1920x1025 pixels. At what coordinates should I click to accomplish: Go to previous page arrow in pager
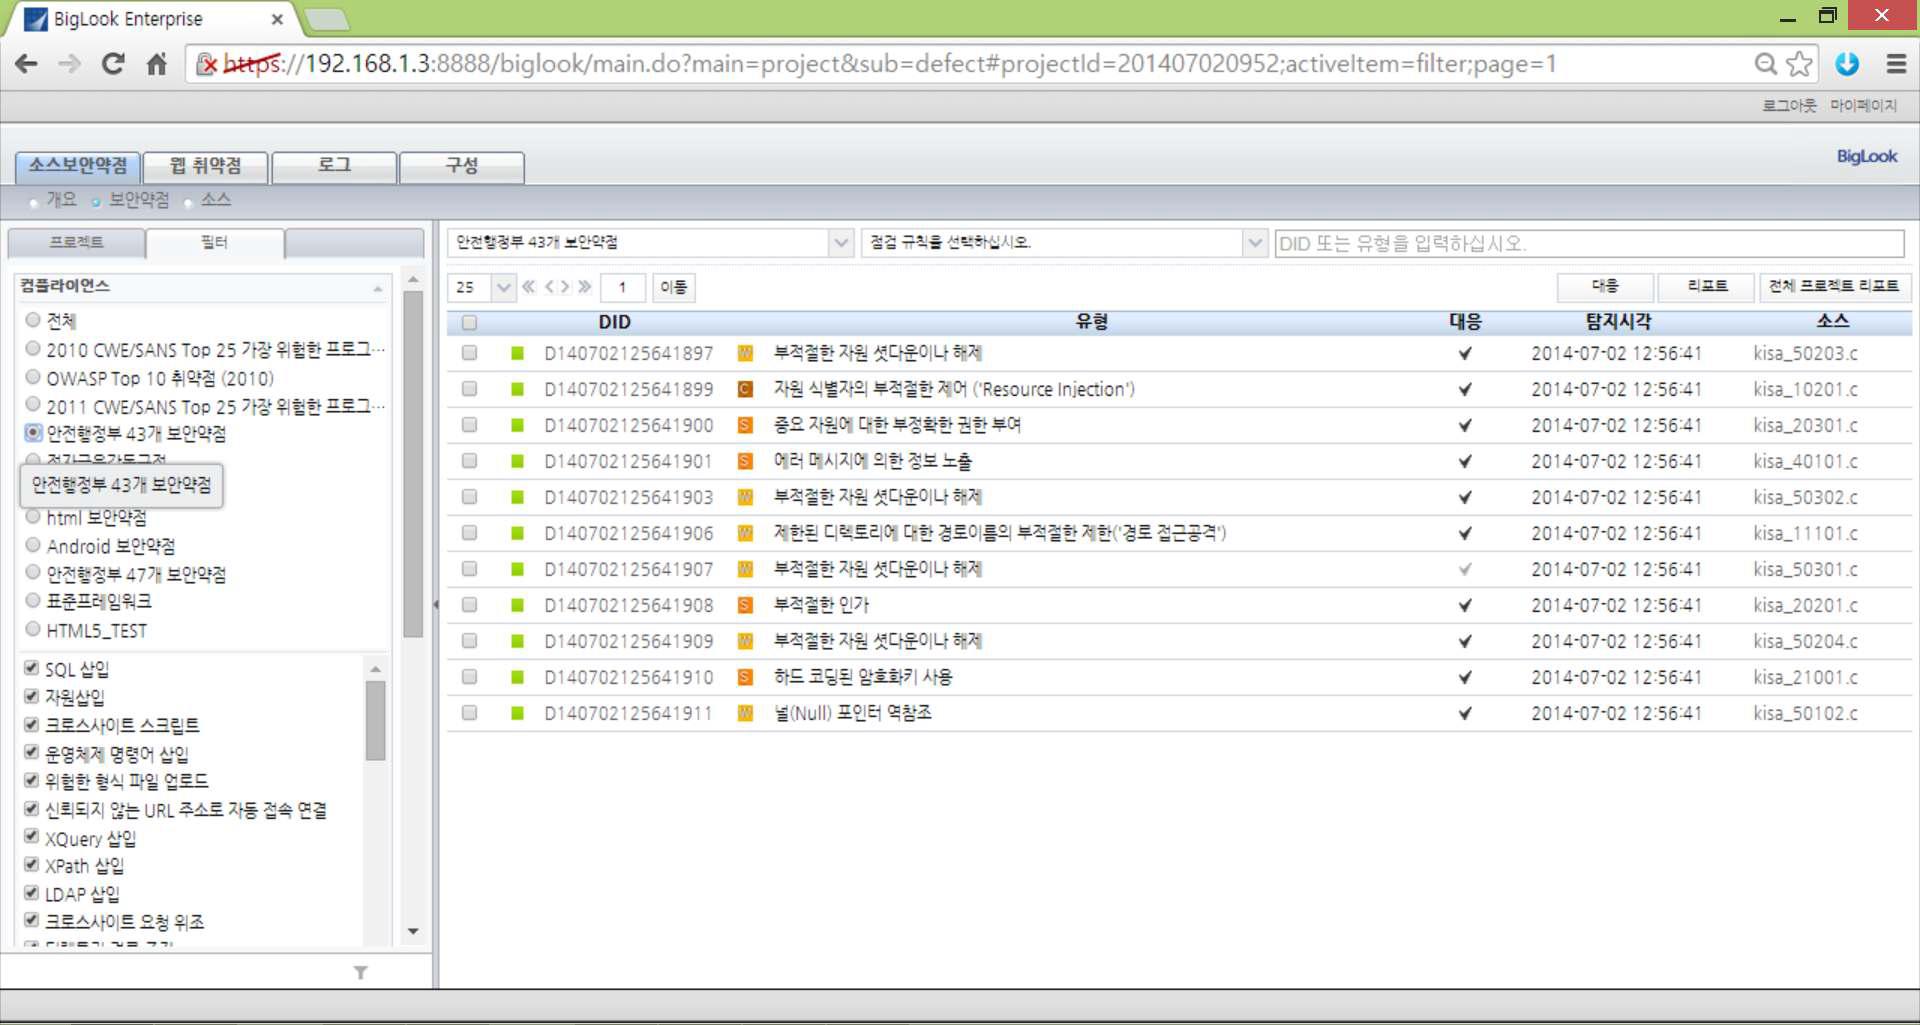(549, 287)
